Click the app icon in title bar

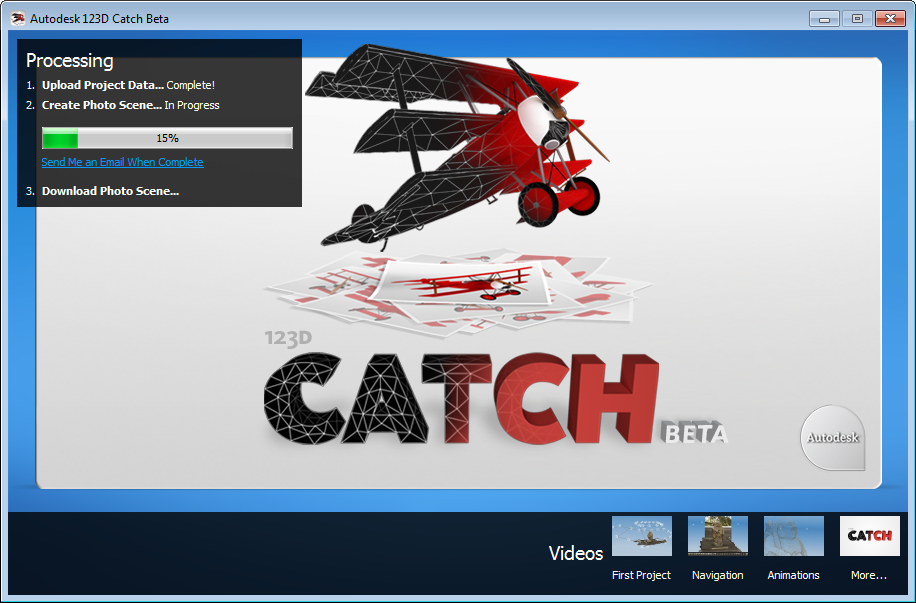point(17,18)
